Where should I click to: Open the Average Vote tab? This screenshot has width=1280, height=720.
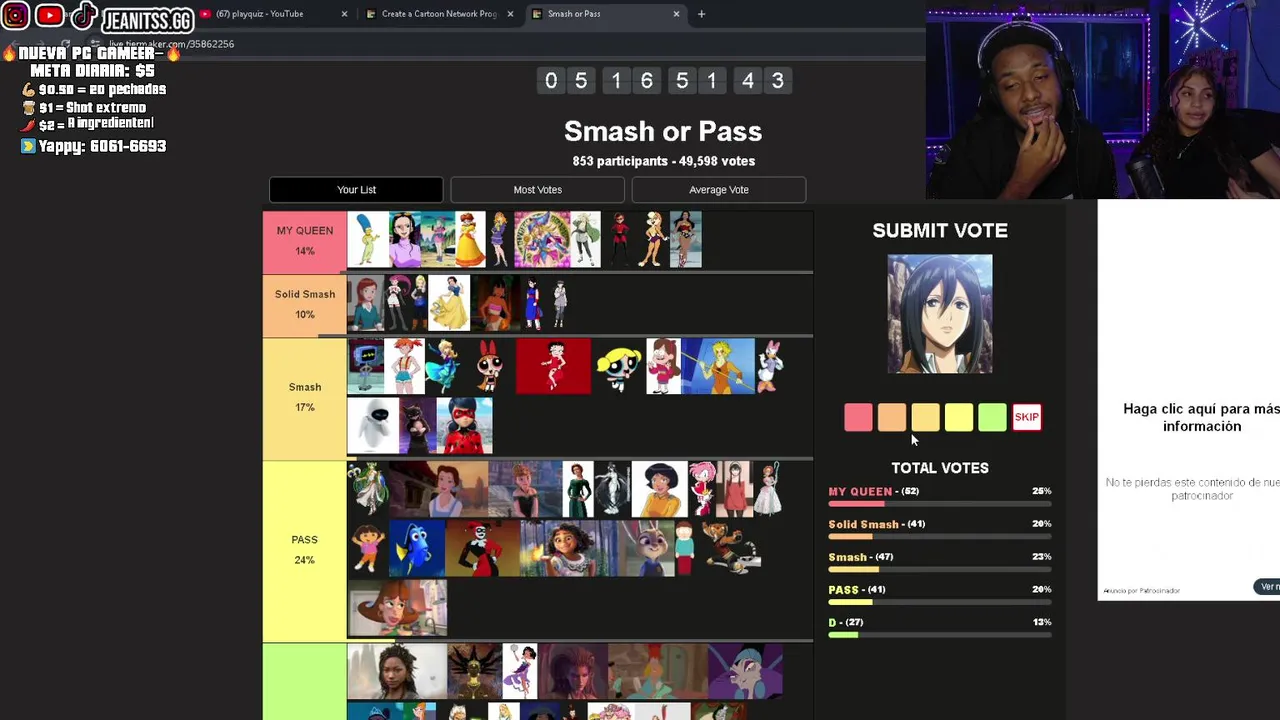[x=719, y=190]
